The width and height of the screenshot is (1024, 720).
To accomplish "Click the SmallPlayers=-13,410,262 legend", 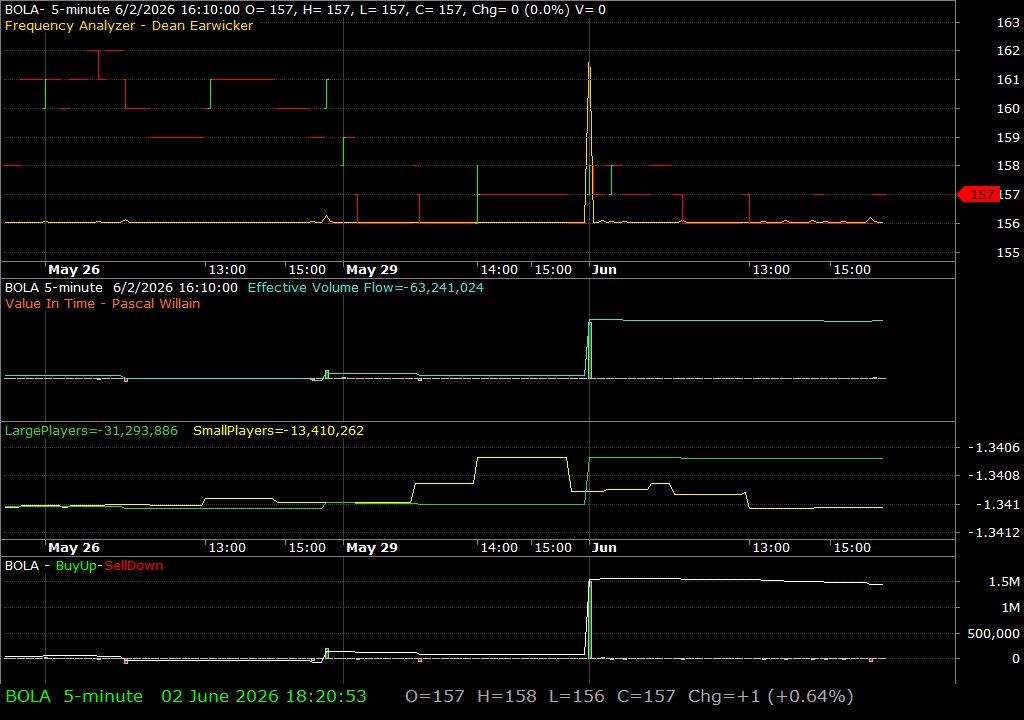I will point(278,431).
